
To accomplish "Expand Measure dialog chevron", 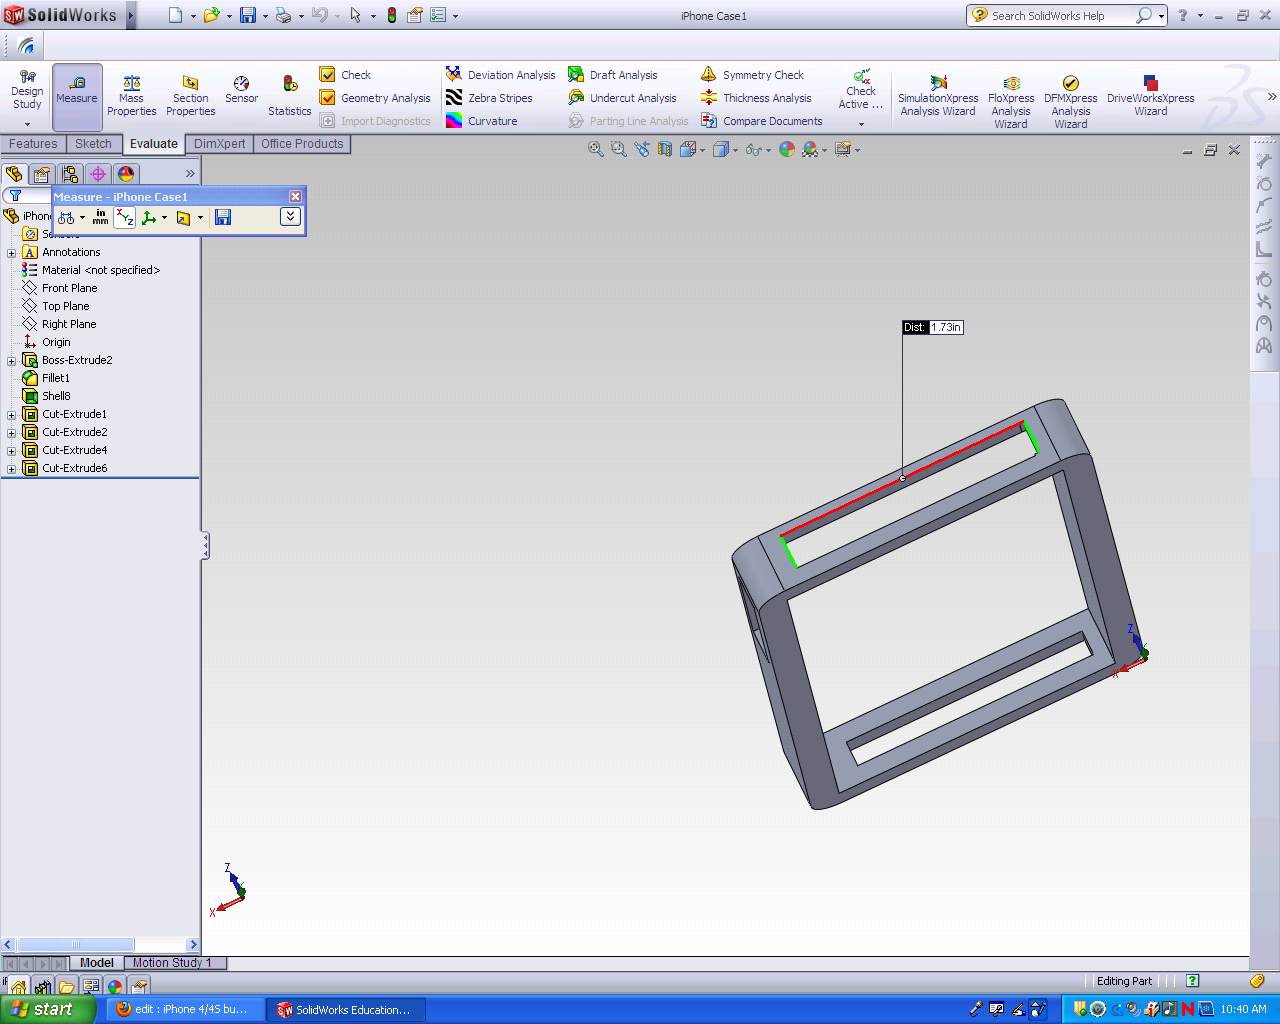I will (290, 216).
